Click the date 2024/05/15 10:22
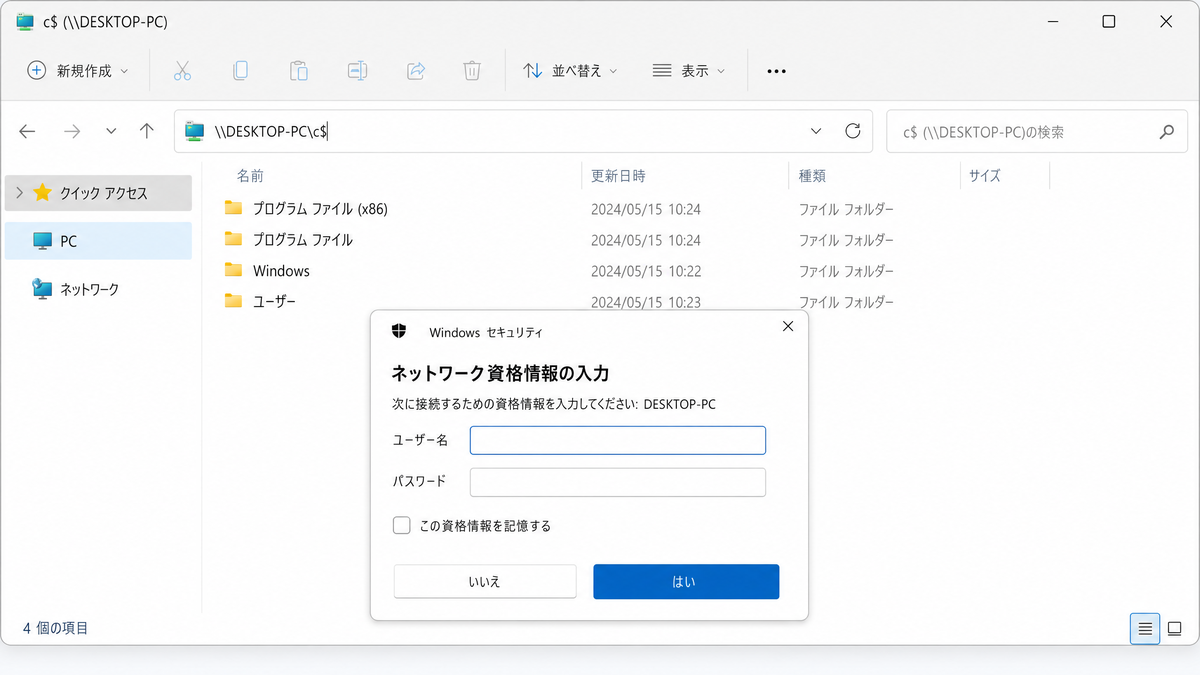1200x675 pixels. [x=646, y=271]
